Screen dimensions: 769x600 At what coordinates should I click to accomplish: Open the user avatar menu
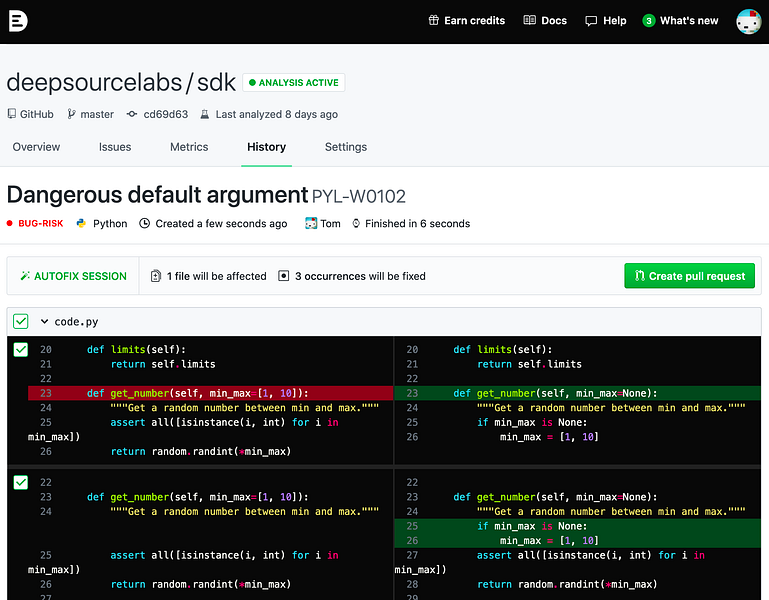(x=748, y=21)
